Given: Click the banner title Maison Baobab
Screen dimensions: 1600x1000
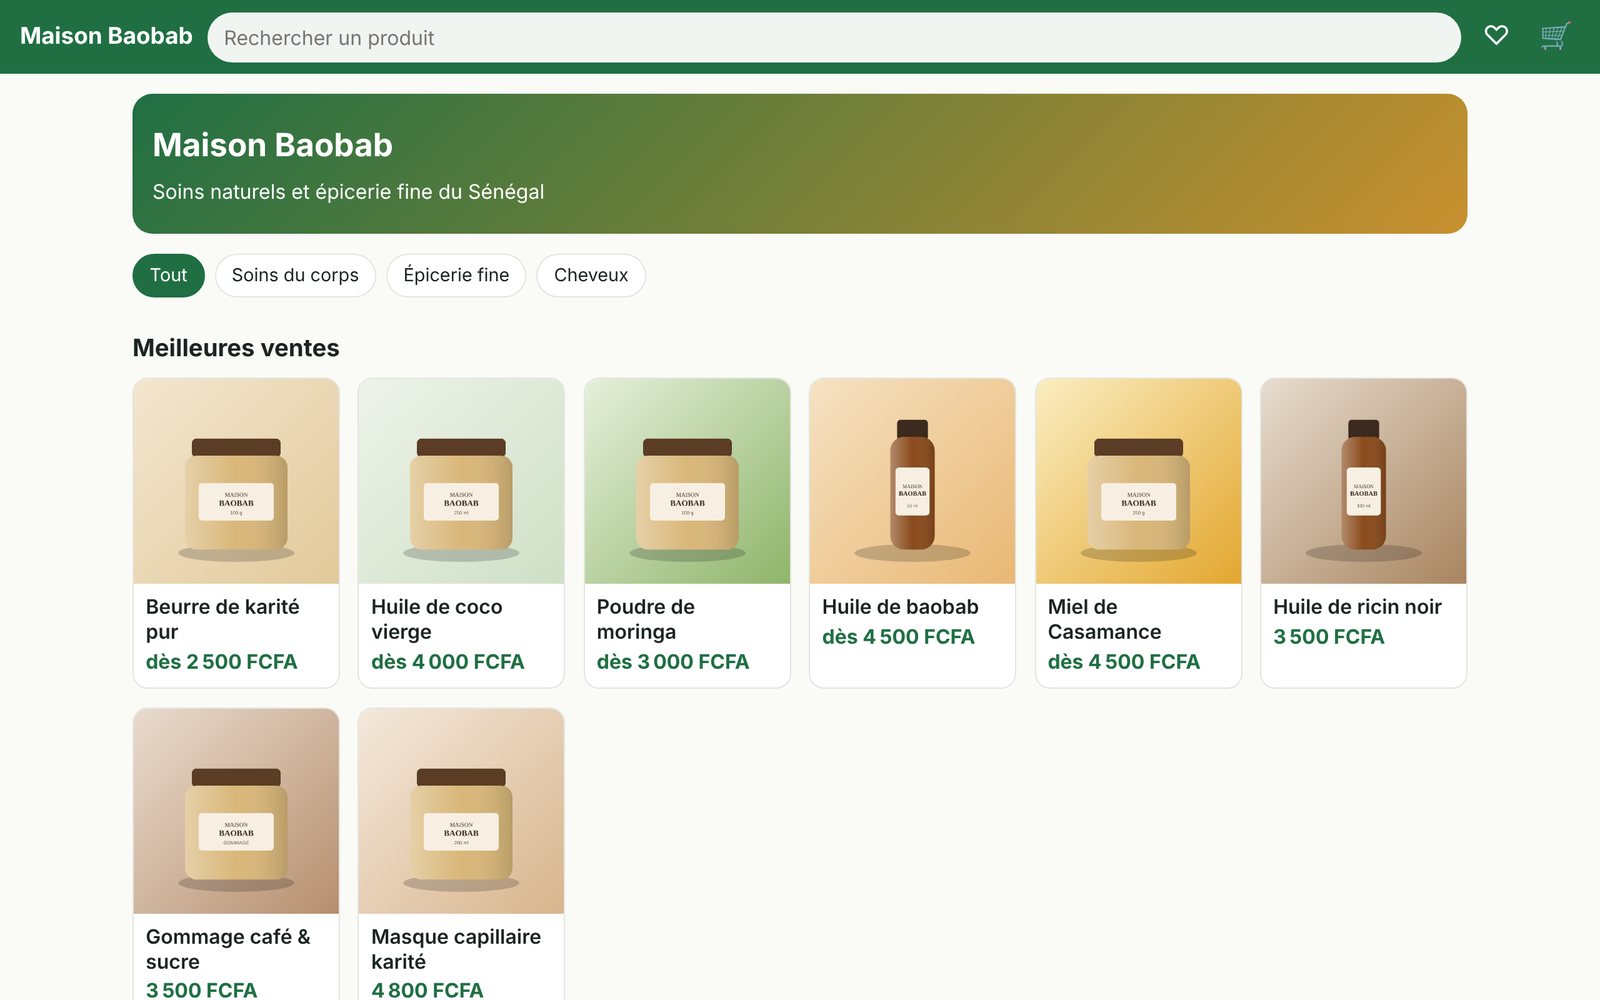Looking at the screenshot, I should point(272,145).
